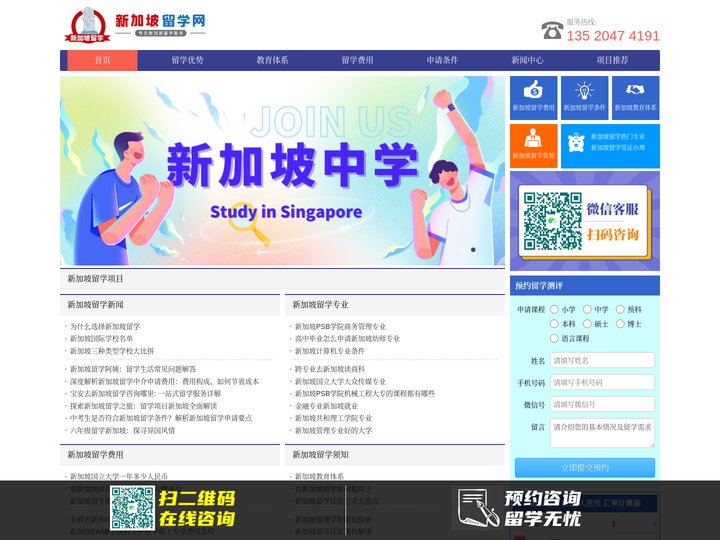The height and width of the screenshot is (540, 720).
Task: Open 项目推荐 nav menu item
Action: (612, 60)
